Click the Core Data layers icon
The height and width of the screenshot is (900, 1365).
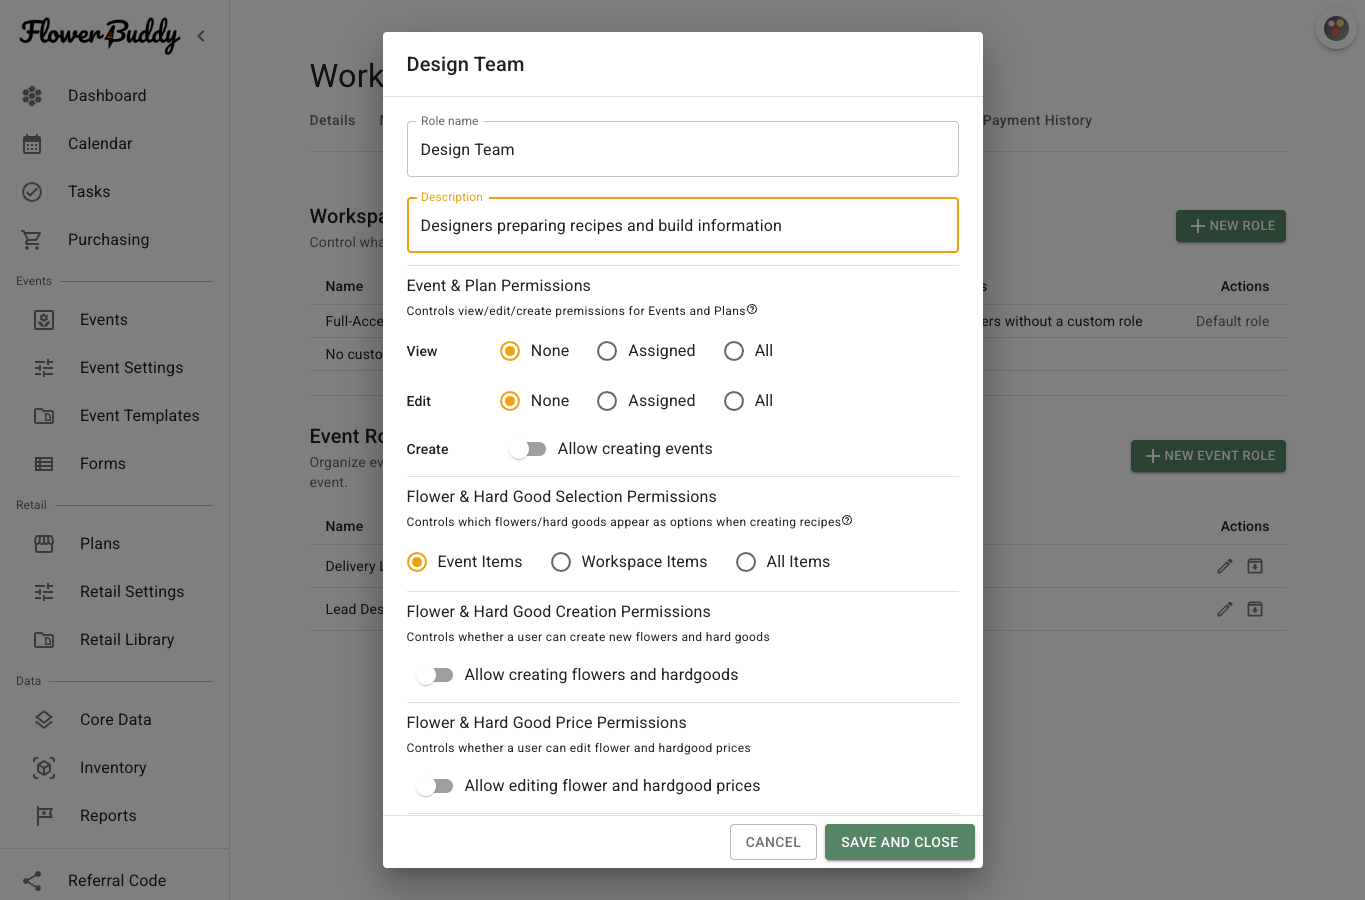pos(44,720)
